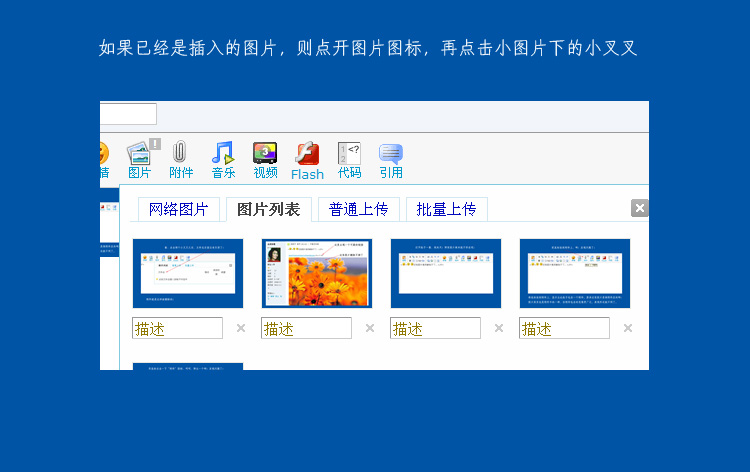
Task: Select the thumbnail with orange flowers
Action: click(x=316, y=273)
